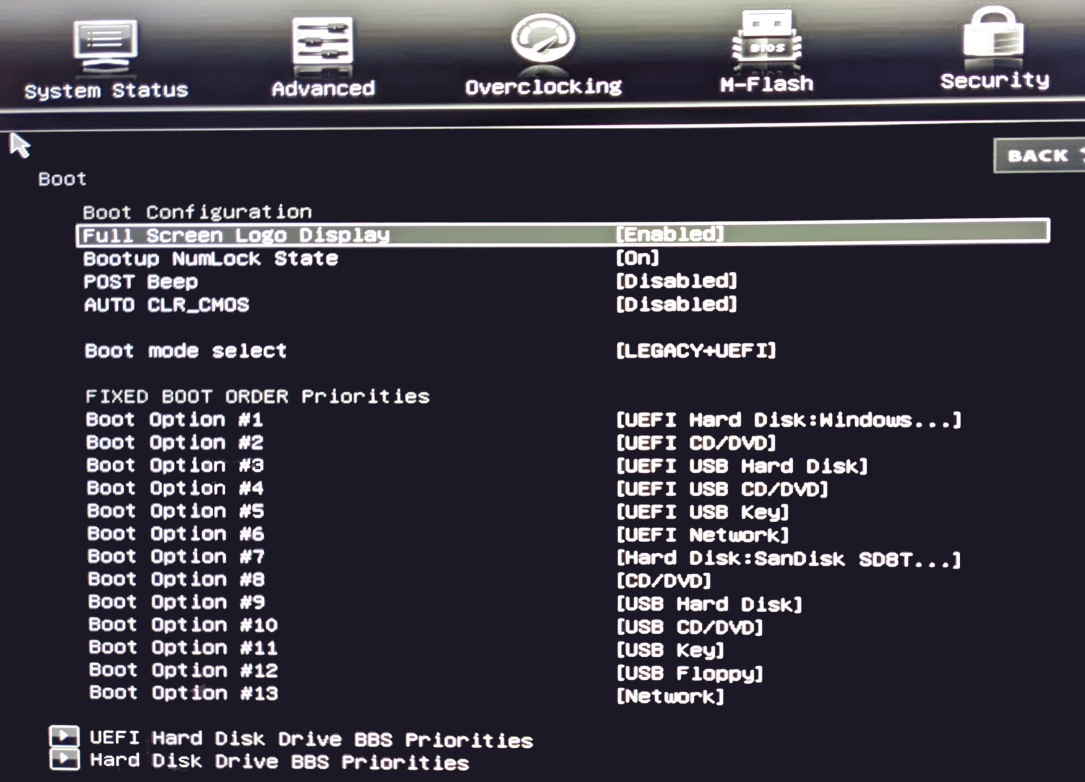
Task: Select the POST Beep label
Action: [141, 282]
